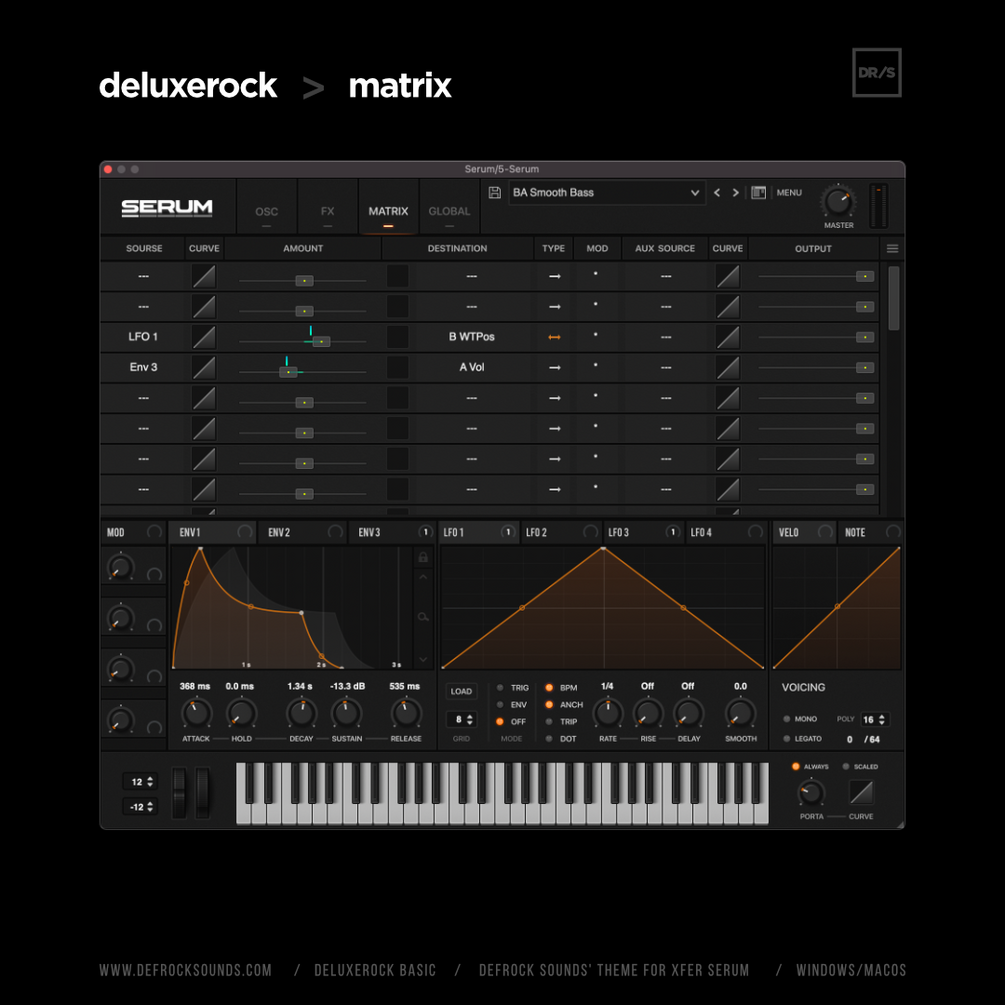Image resolution: width=1005 pixels, height=1005 pixels.
Task: Change pitch bend down stepper -12
Action: click(x=140, y=807)
